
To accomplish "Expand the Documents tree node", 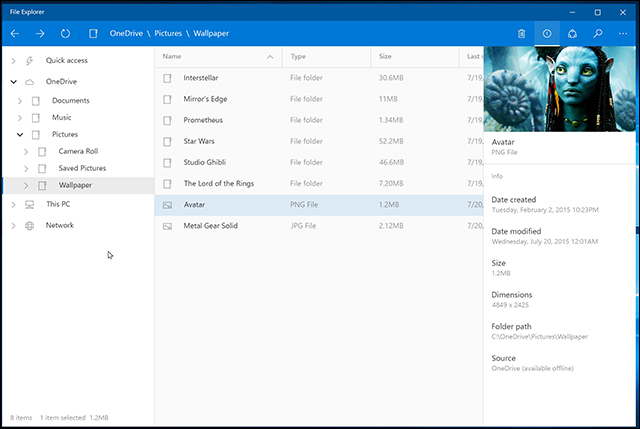I will 20,101.
